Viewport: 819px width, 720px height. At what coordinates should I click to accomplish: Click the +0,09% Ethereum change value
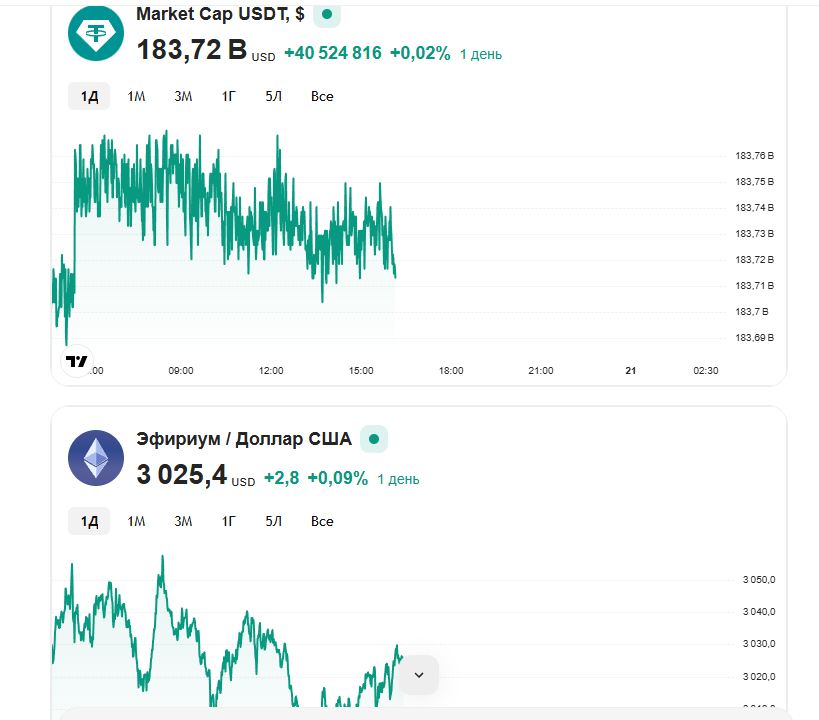(x=339, y=479)
